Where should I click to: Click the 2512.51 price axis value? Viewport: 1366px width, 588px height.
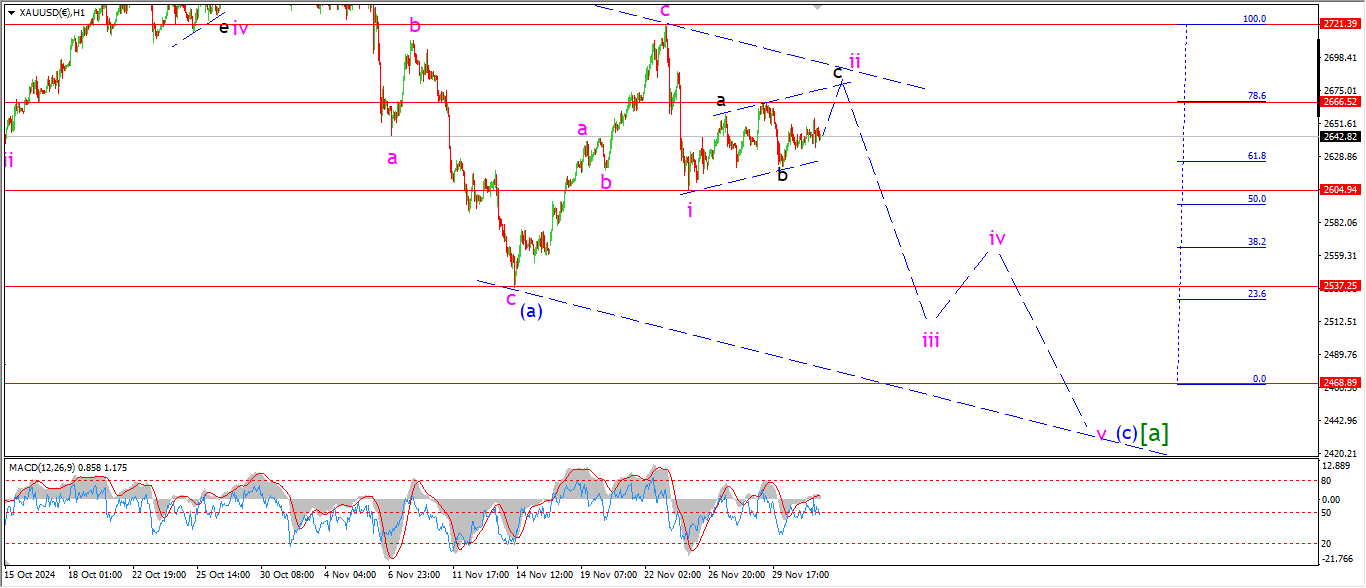1339,321
